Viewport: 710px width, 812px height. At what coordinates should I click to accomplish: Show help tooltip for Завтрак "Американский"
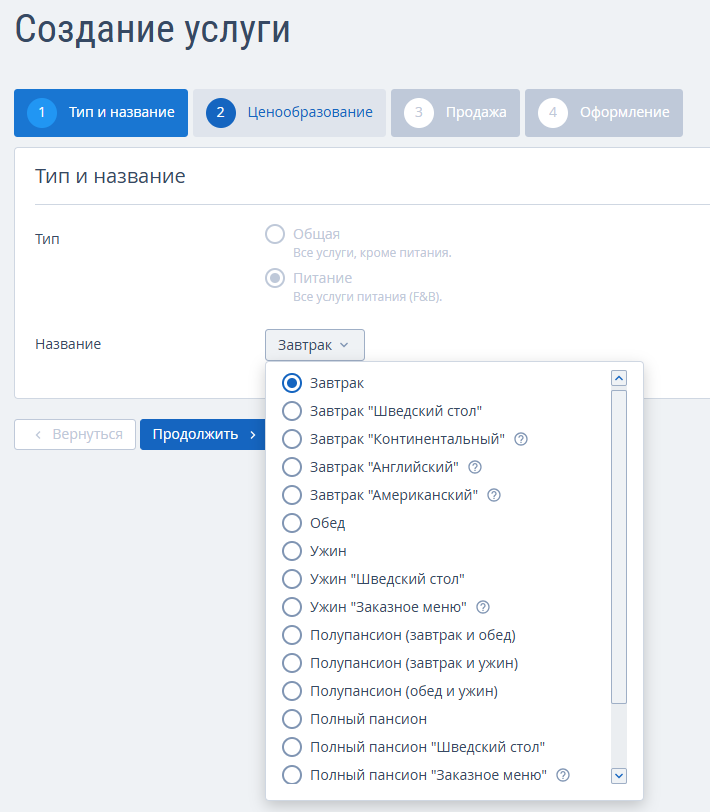point(494,495)
